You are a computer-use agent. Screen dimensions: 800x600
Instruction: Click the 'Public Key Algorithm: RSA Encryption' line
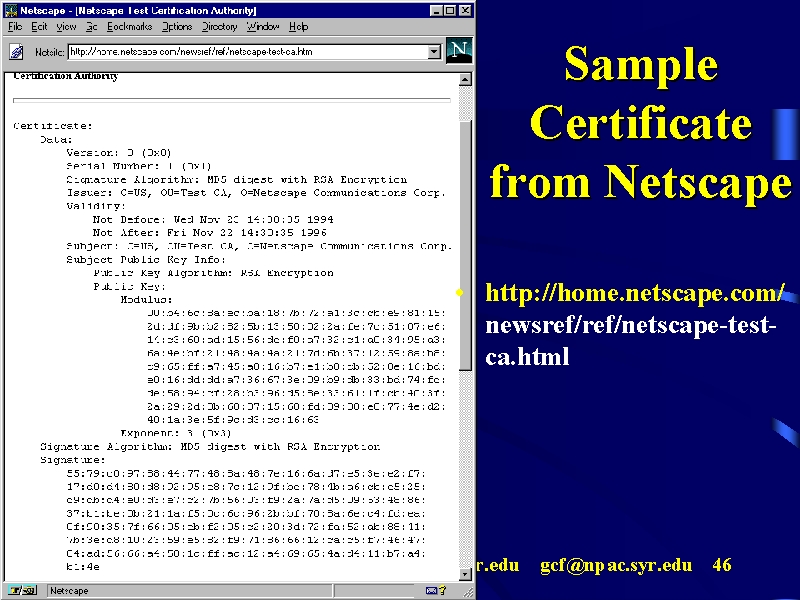tap(213, 273)
